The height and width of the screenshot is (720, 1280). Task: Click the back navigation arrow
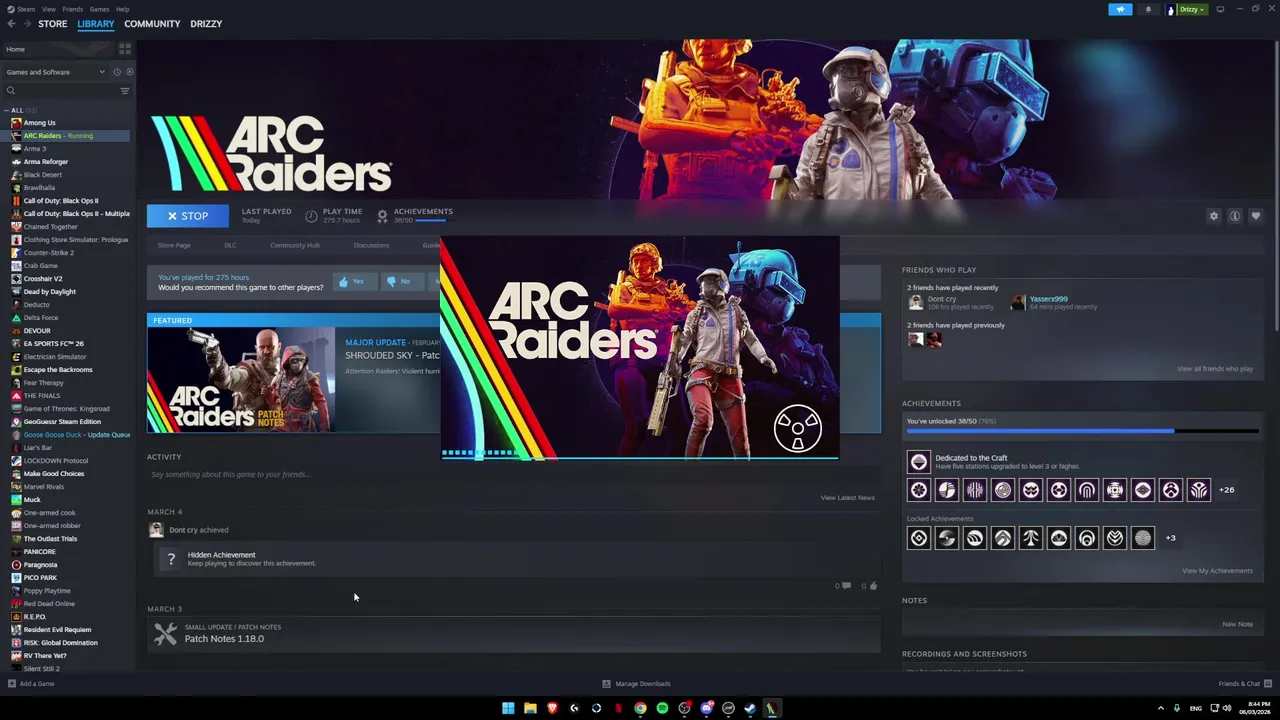11,24
